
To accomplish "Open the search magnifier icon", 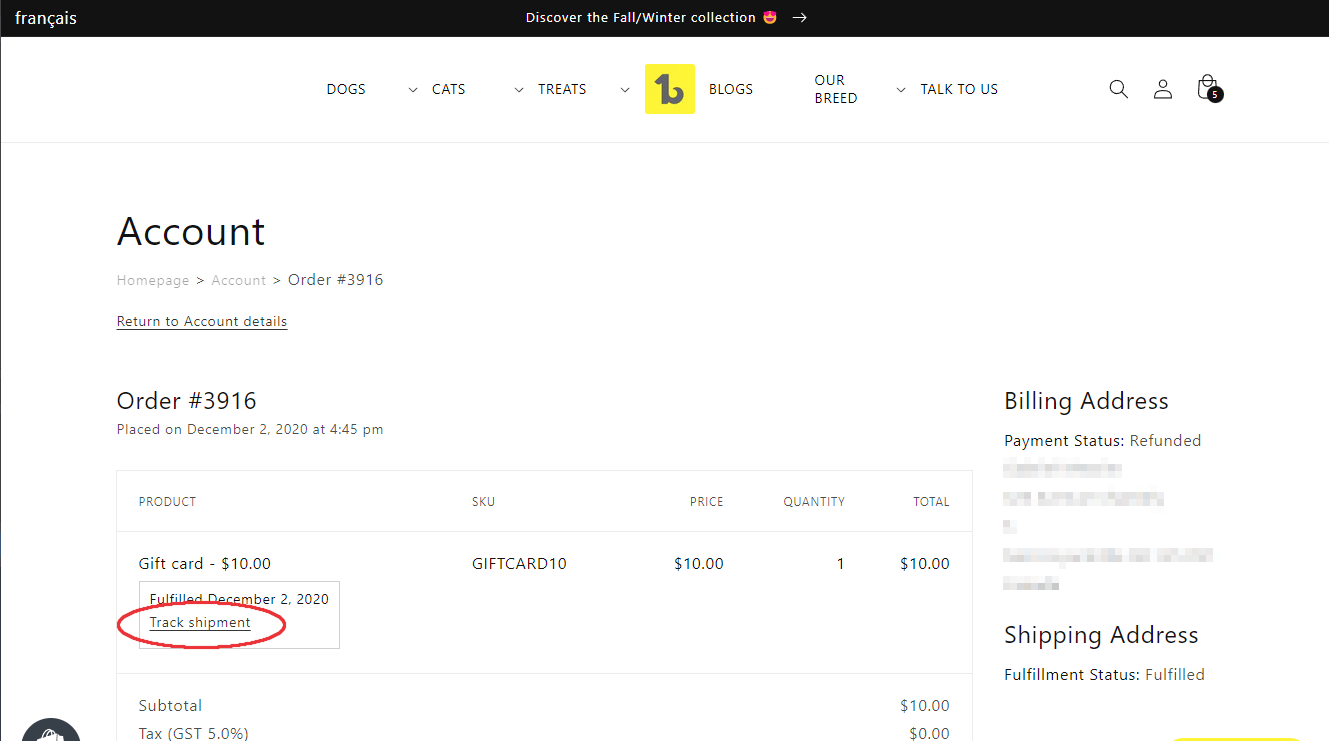I will click(x=1118, y=89).
